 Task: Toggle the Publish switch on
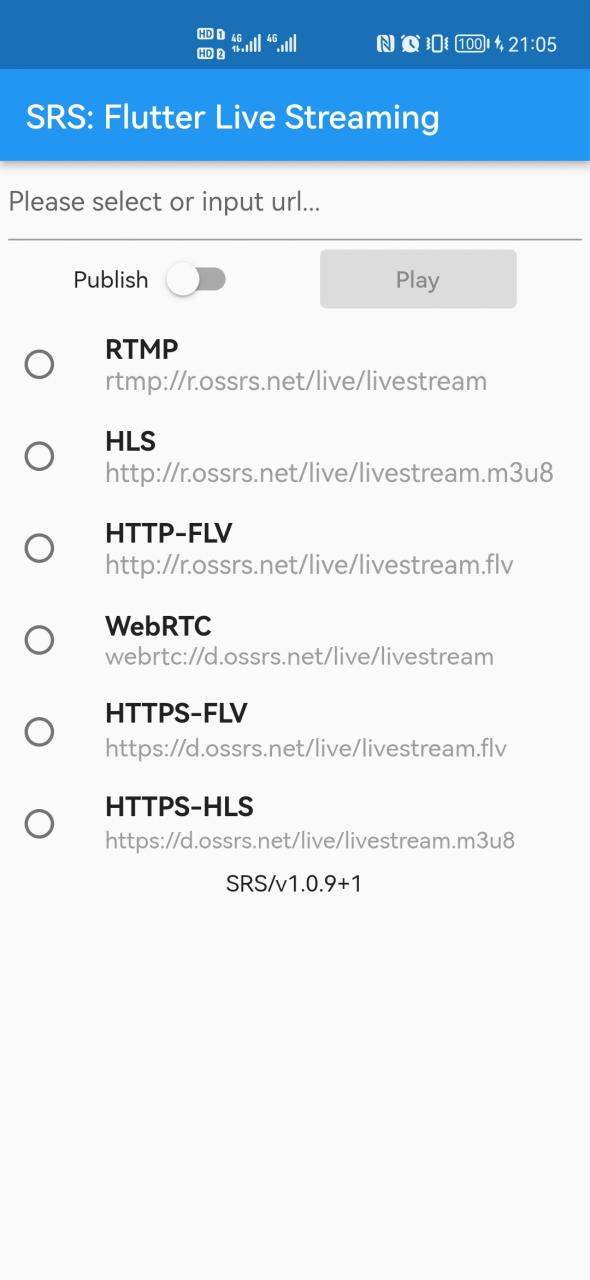point(196,279)
